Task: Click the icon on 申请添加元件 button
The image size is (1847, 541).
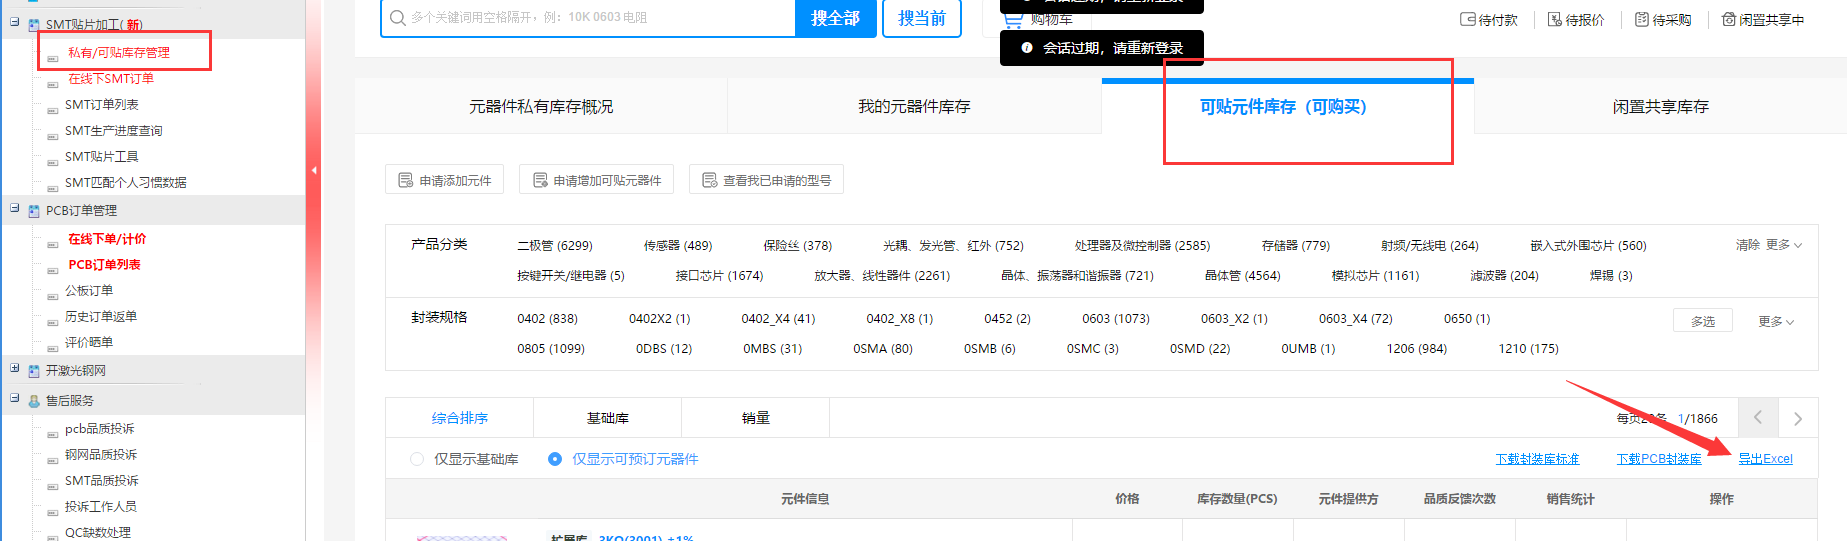Action: (406, 180)
